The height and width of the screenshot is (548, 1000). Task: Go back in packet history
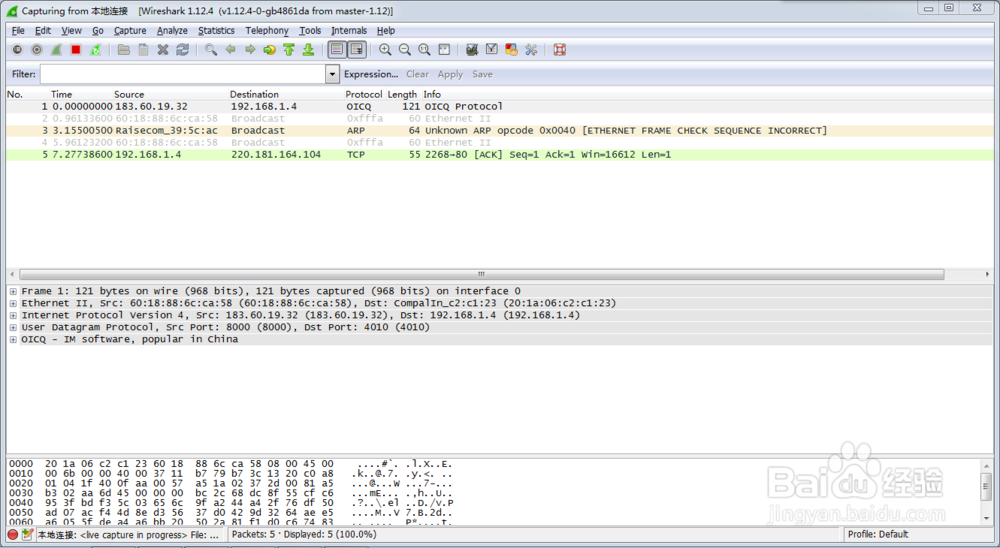coord(230,50)
